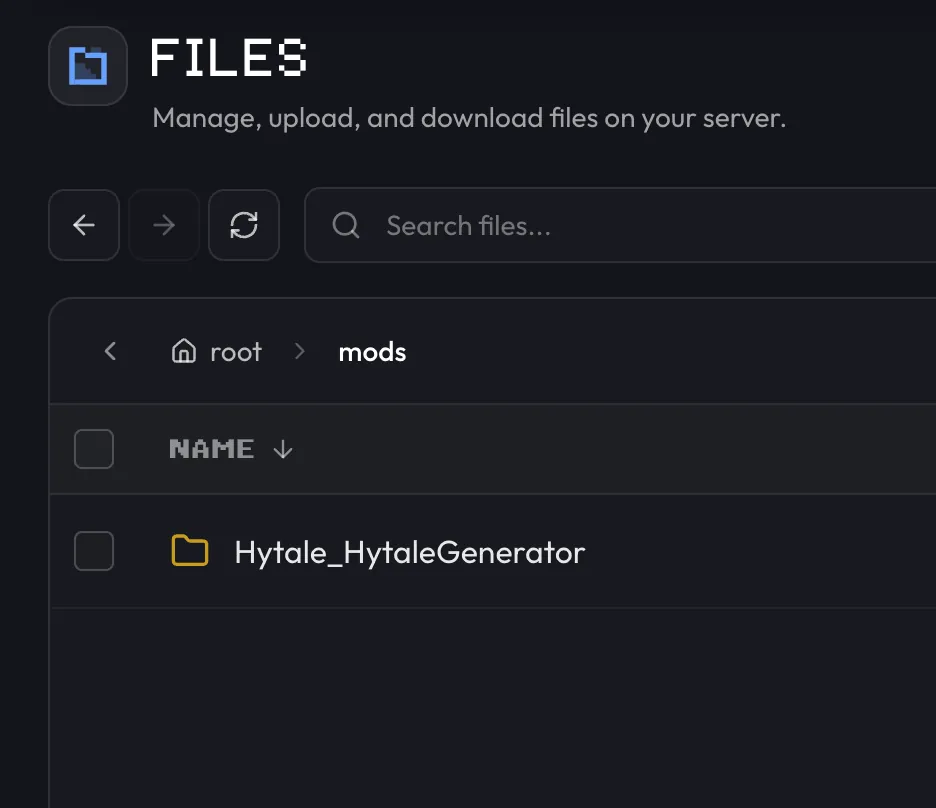Go back with the left arrow button
Viewport: 936px width, 808px height.
click(84, 225)
